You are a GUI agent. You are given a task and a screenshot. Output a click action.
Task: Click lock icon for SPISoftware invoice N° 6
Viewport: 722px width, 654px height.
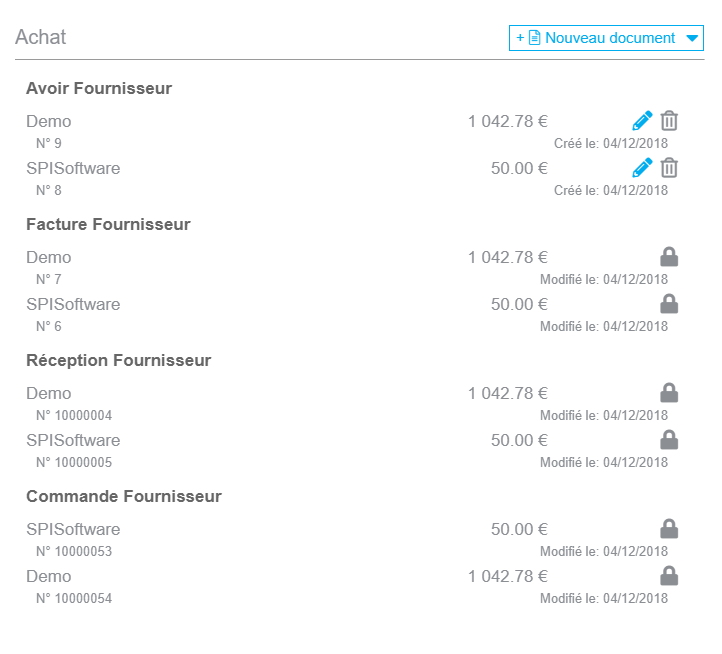669,304
